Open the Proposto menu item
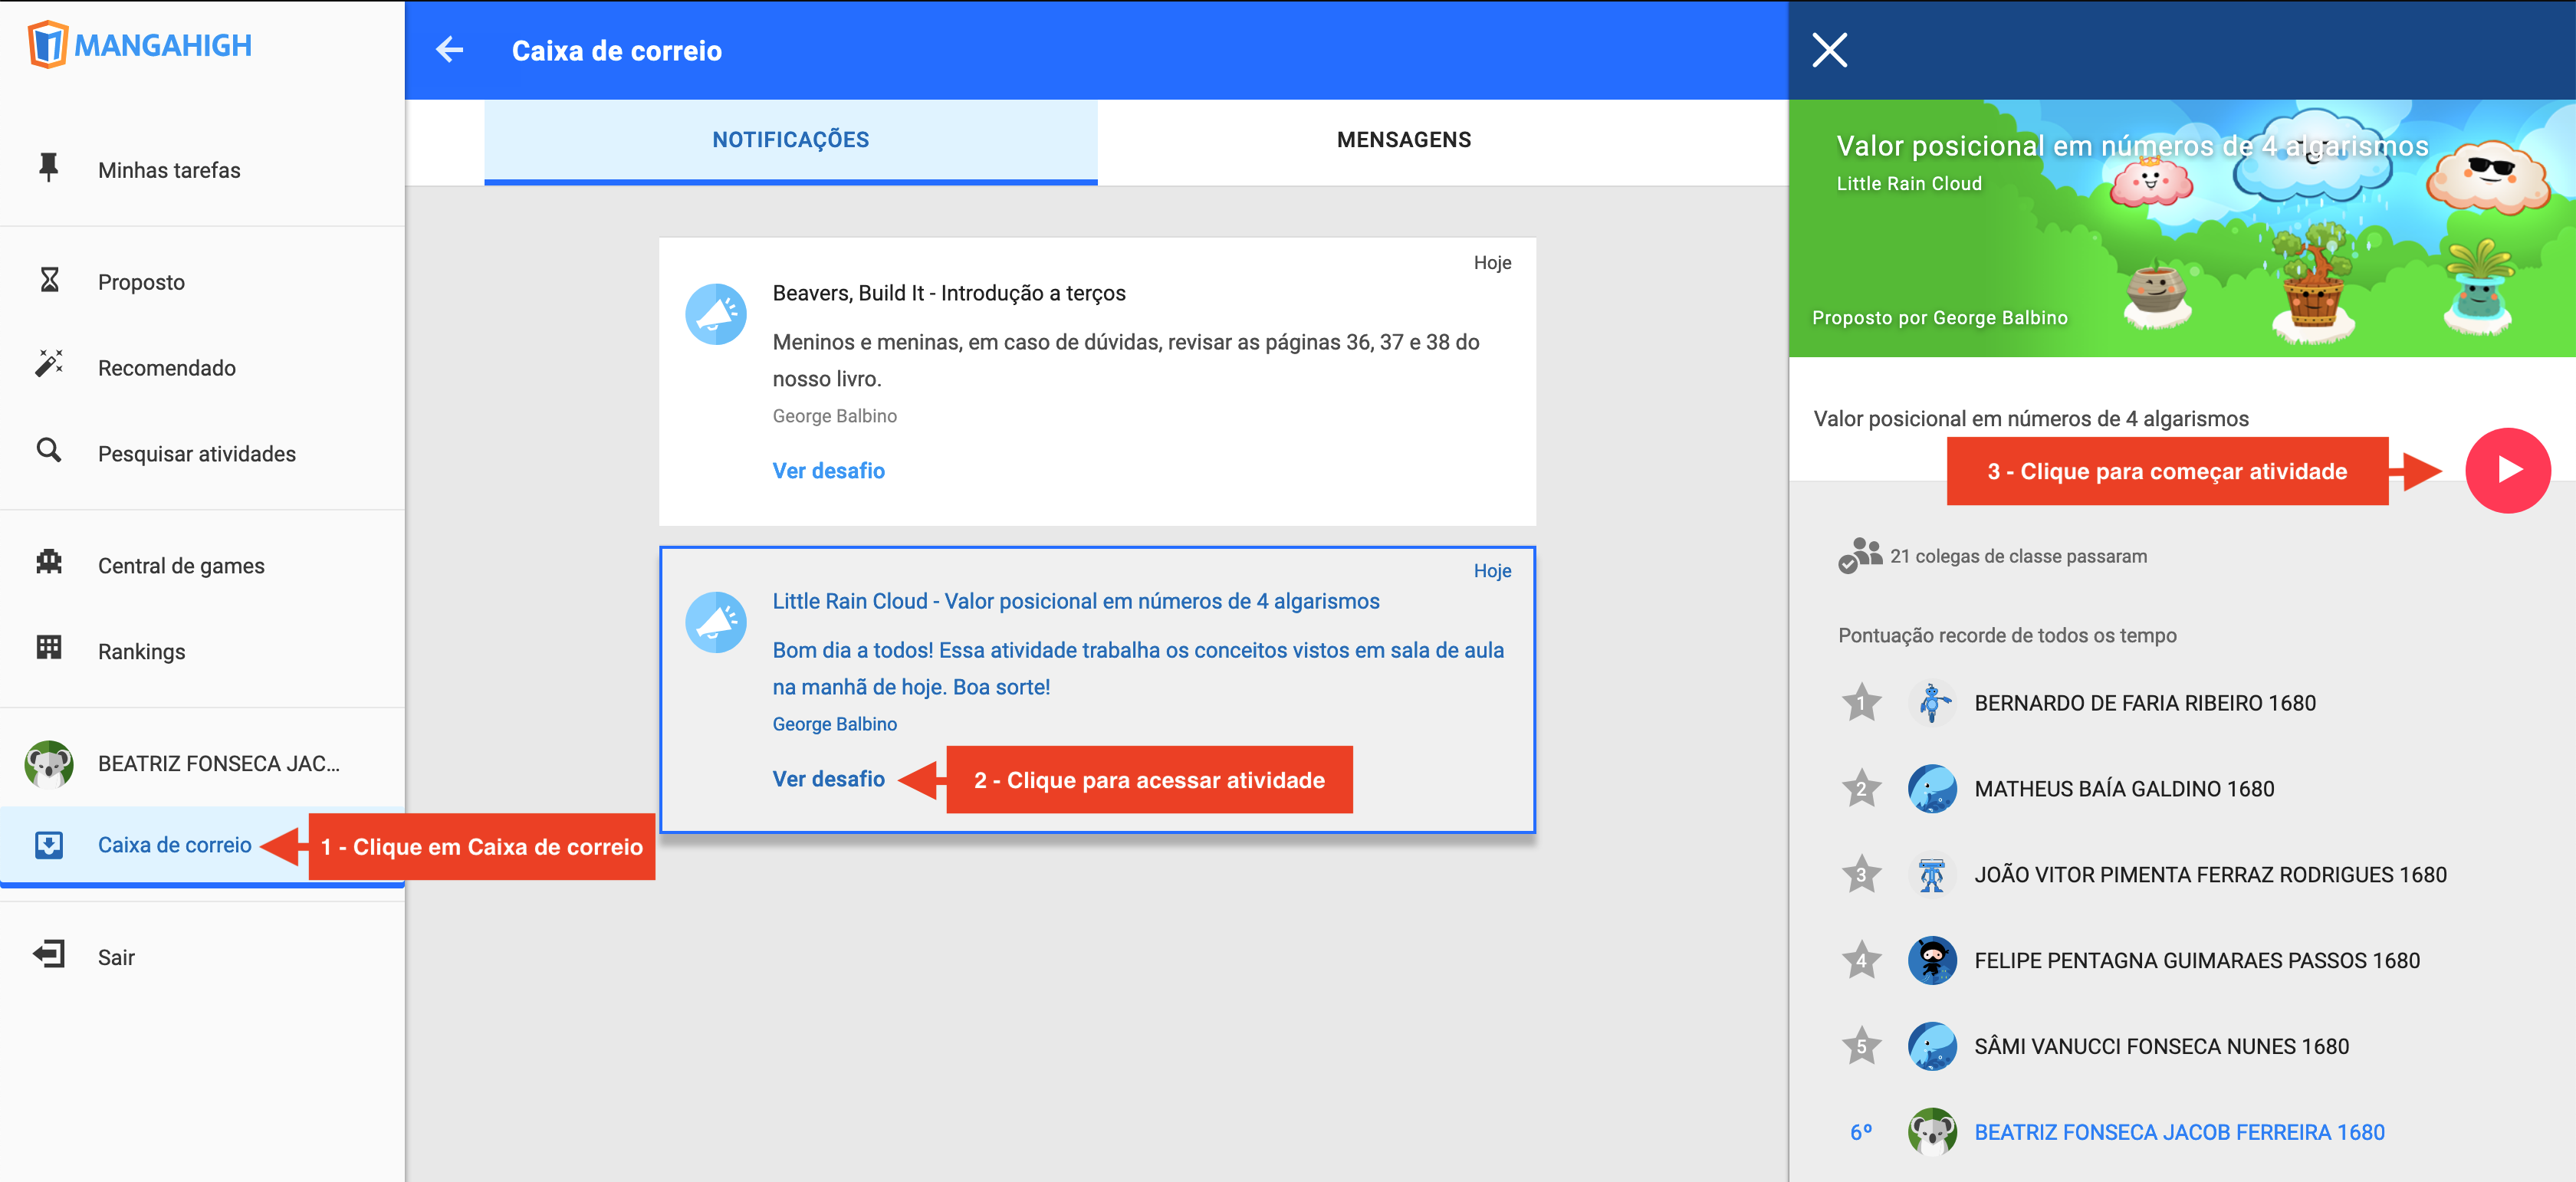The image size is (2576, 1182). click(x=202, y=281)
